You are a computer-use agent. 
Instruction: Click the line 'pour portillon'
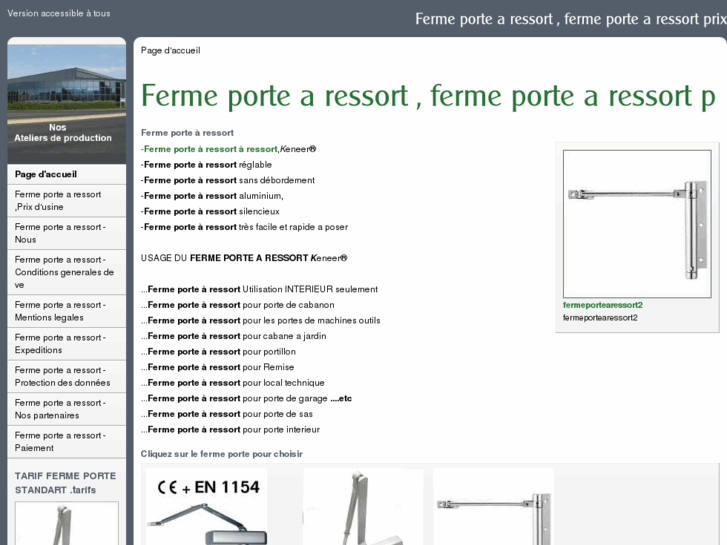[x=269, y=352]
